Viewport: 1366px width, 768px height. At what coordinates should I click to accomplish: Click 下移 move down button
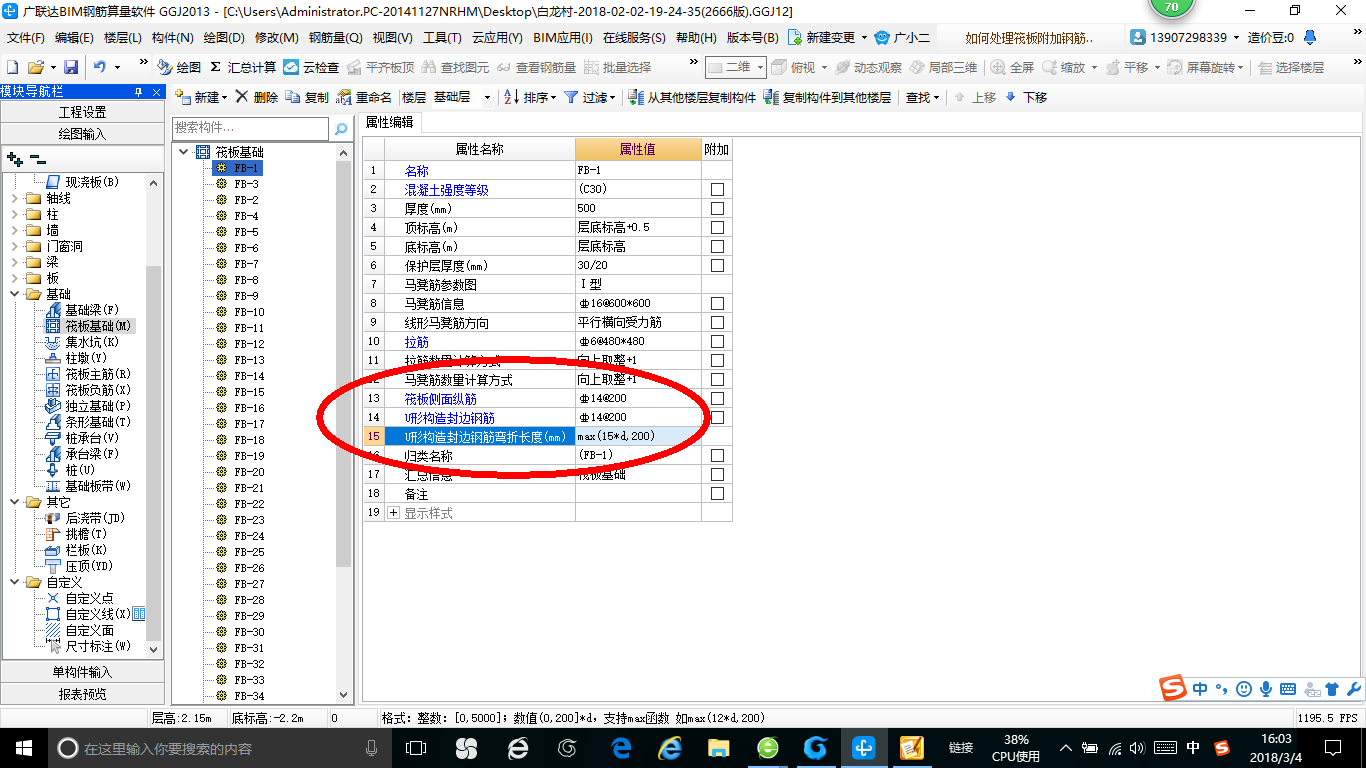(1026, 97)
